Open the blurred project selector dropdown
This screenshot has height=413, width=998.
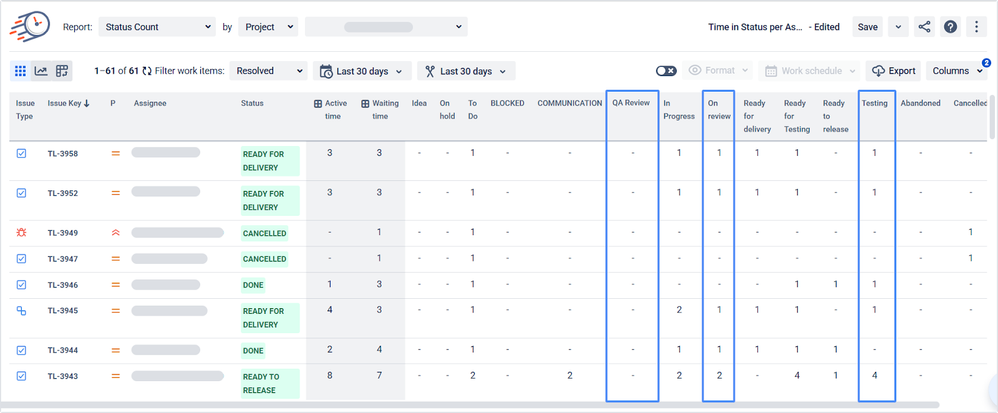point(386,27)
